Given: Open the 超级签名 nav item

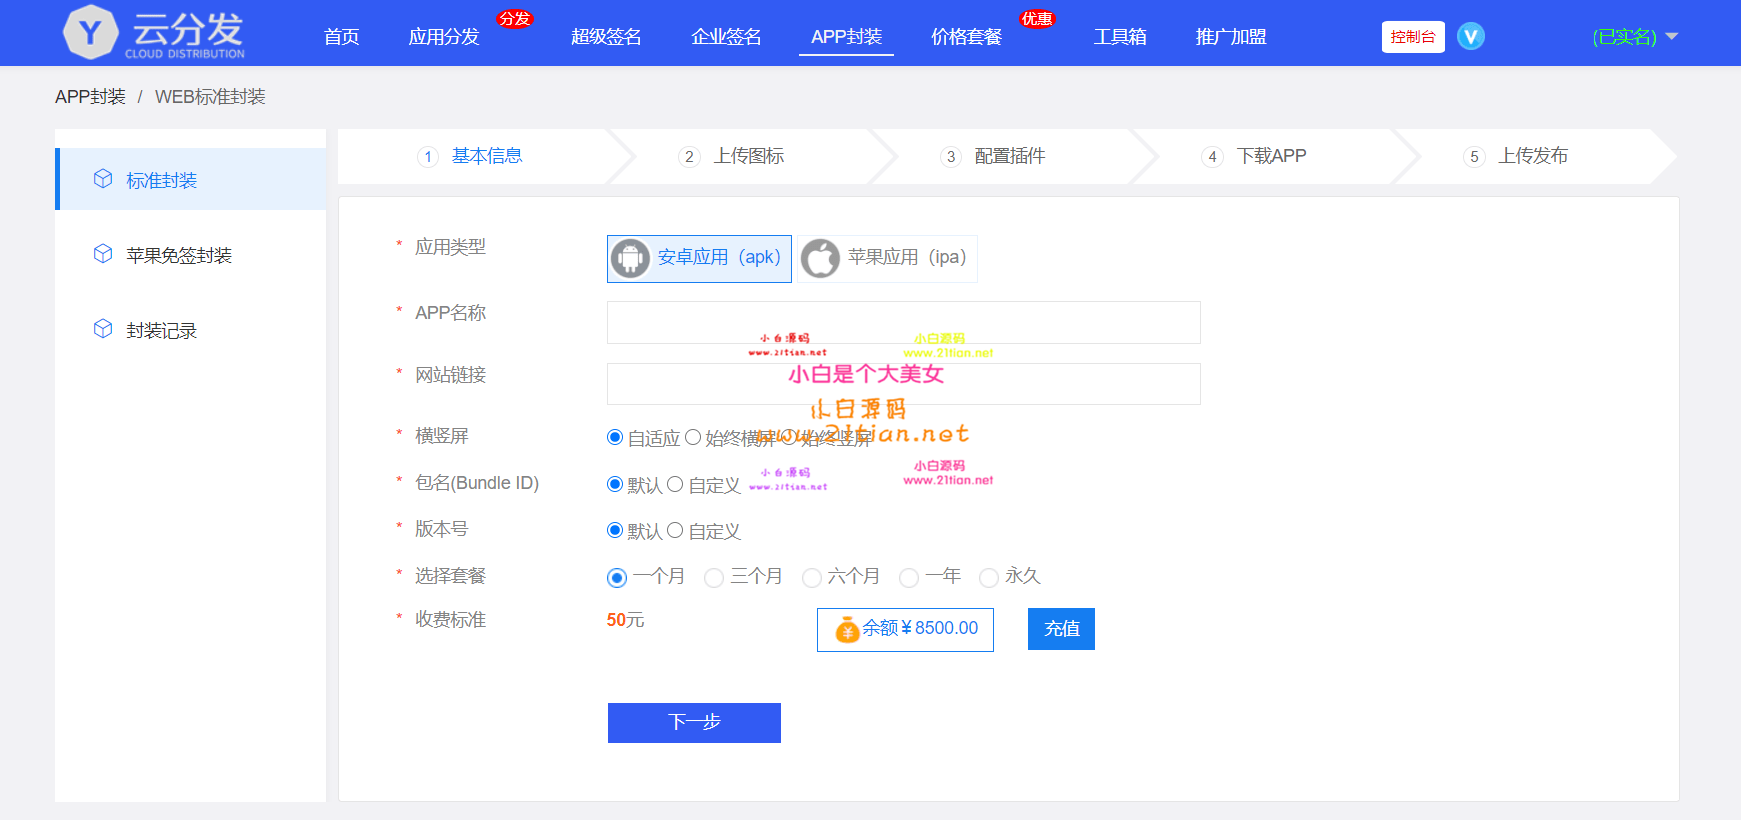Looking at the screenshot, I should (606, 37).
